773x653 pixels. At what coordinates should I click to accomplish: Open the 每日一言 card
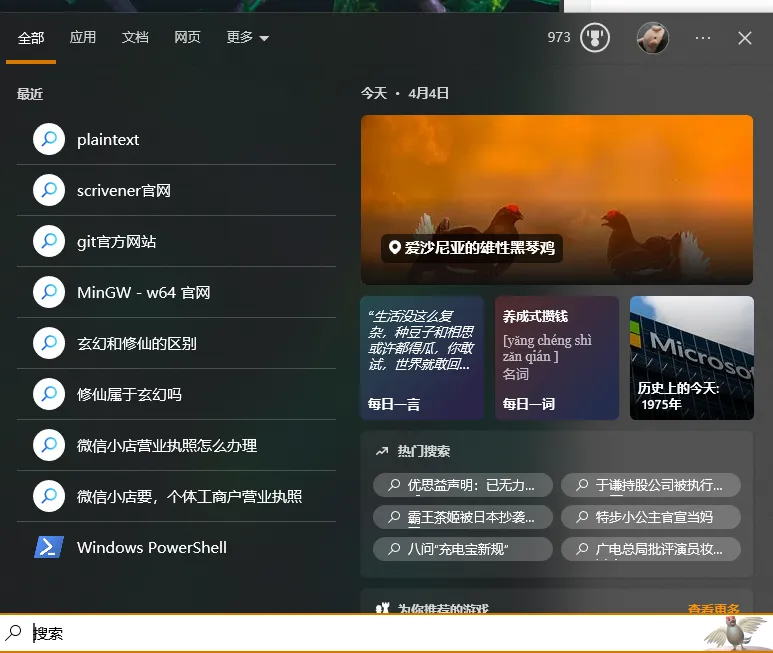pos(422,358)
